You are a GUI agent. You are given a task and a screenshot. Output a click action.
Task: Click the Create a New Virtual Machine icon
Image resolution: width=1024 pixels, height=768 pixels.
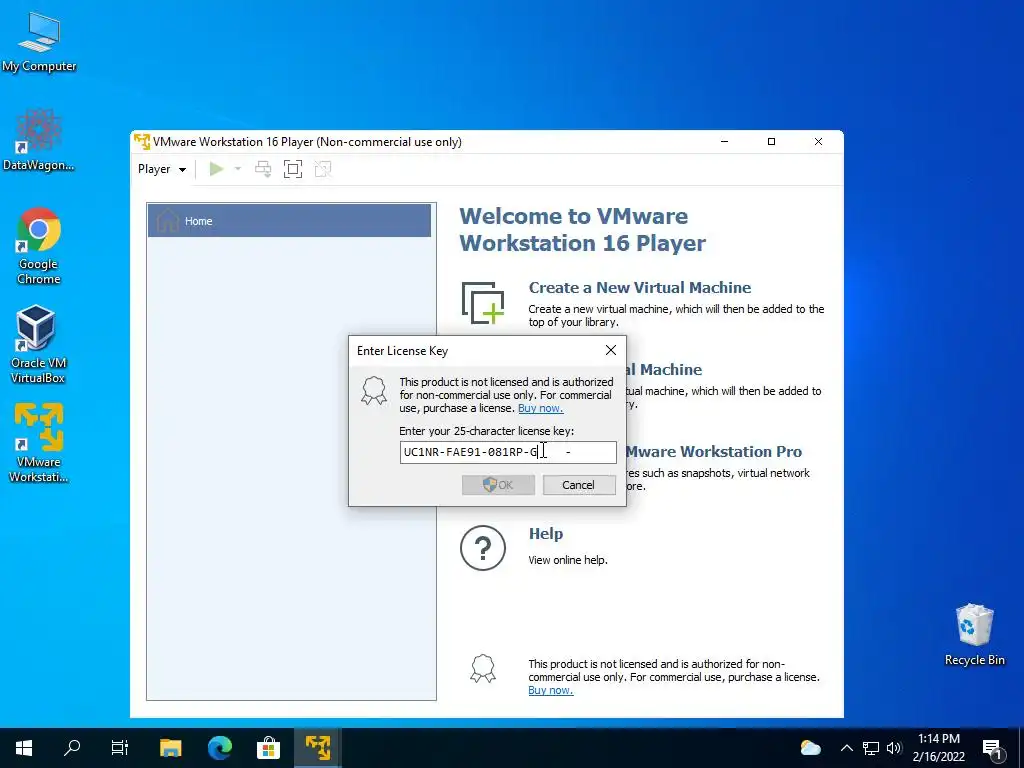click(483, 302)
